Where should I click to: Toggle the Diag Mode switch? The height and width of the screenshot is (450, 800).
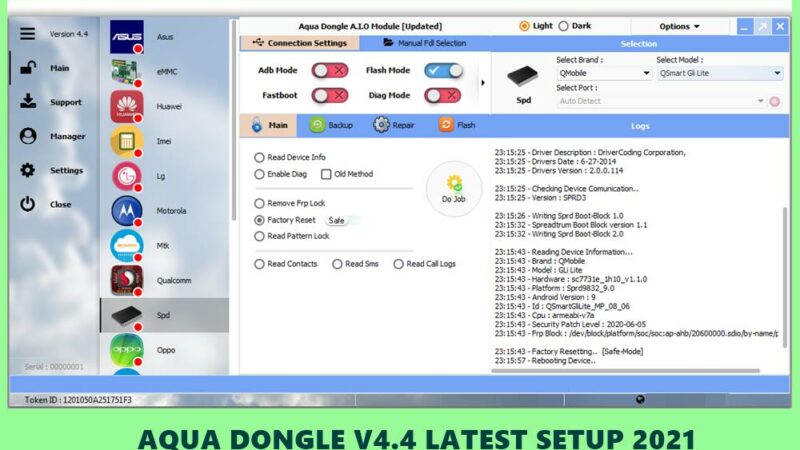[443, 95]
